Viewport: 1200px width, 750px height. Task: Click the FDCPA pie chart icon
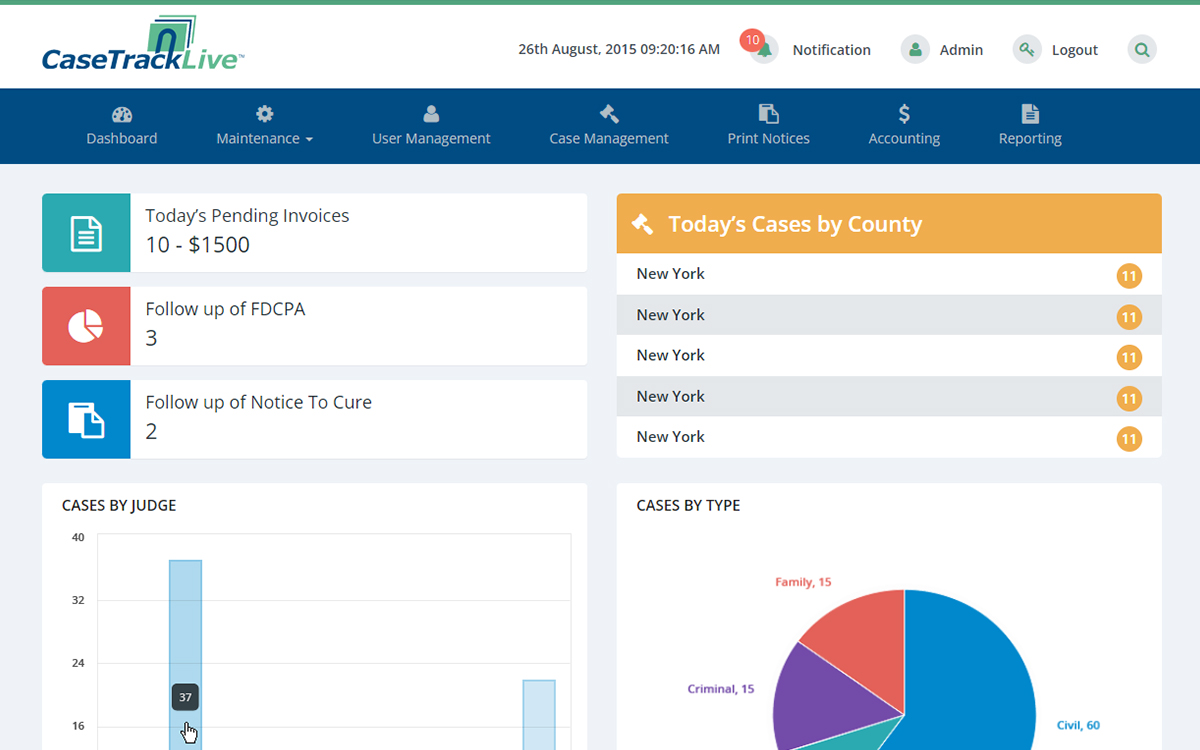[86, 326]
